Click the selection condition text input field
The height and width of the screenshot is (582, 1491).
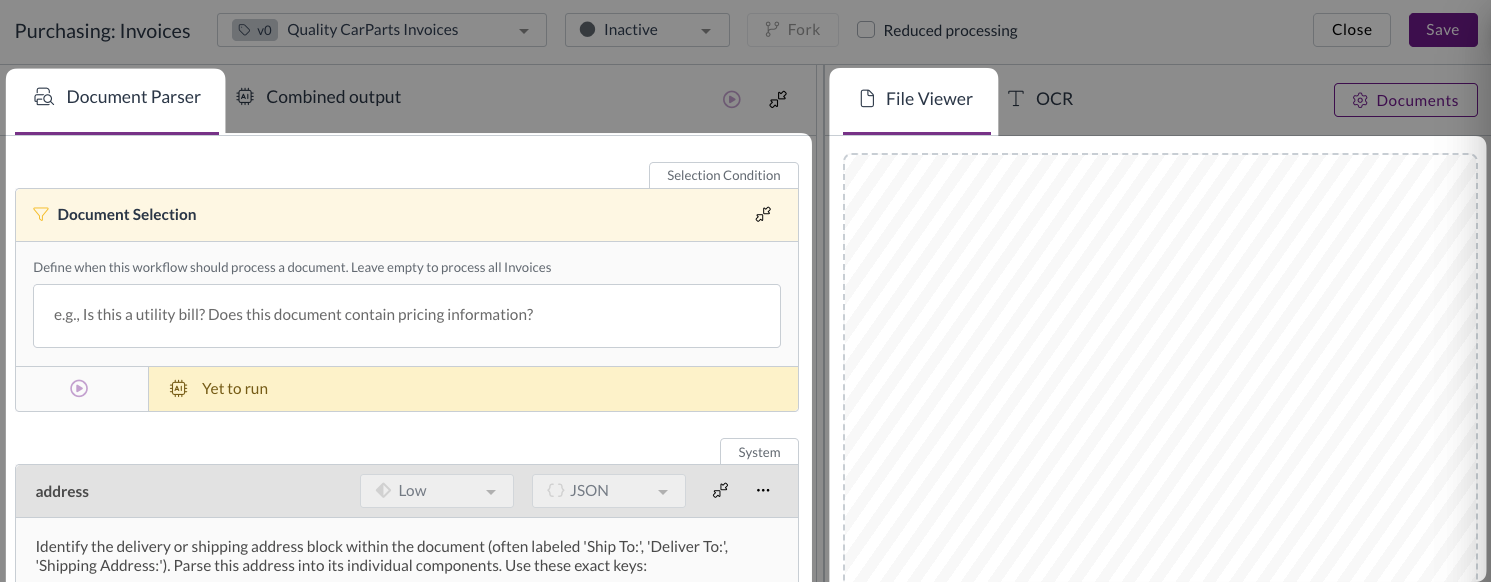pyautogui.click(x=406, y=315)
